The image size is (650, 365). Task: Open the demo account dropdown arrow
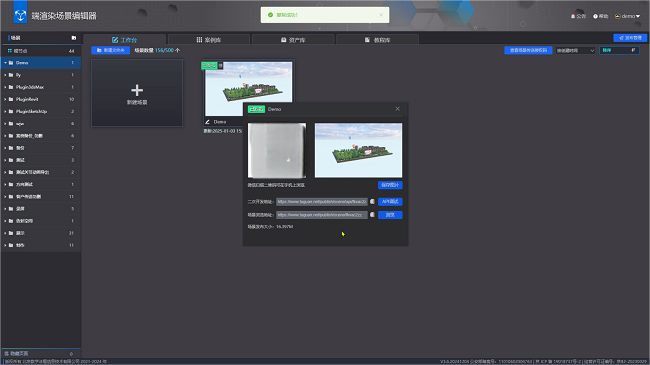click(638, 16)
